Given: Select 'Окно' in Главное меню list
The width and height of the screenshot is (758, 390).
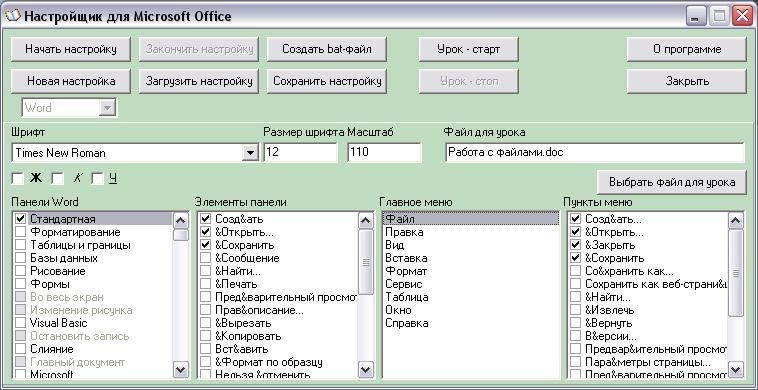Looking at the screenshot, I should point(471,310).
